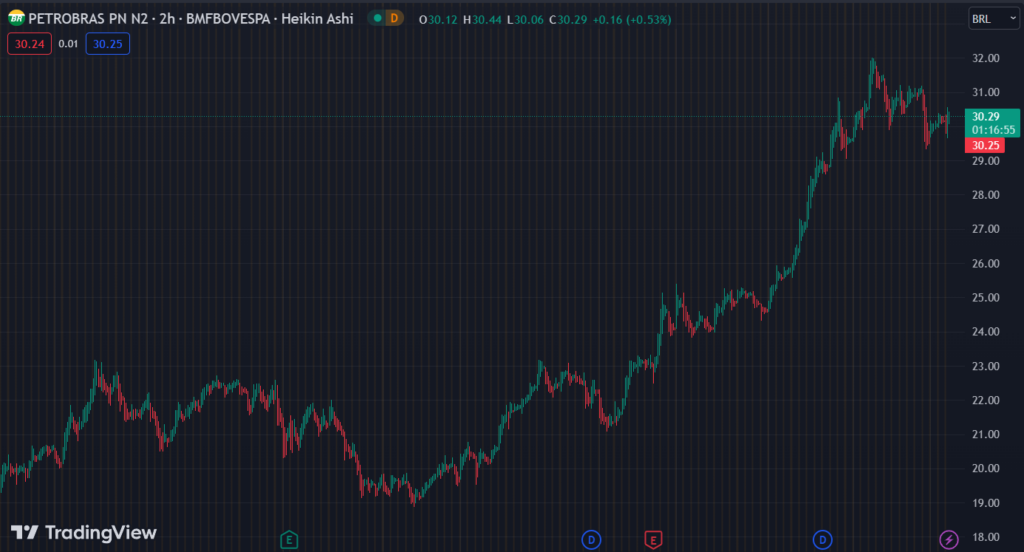Click the H30.44 high value
This screenshot has height=552, width=1024.
(482, 20)
